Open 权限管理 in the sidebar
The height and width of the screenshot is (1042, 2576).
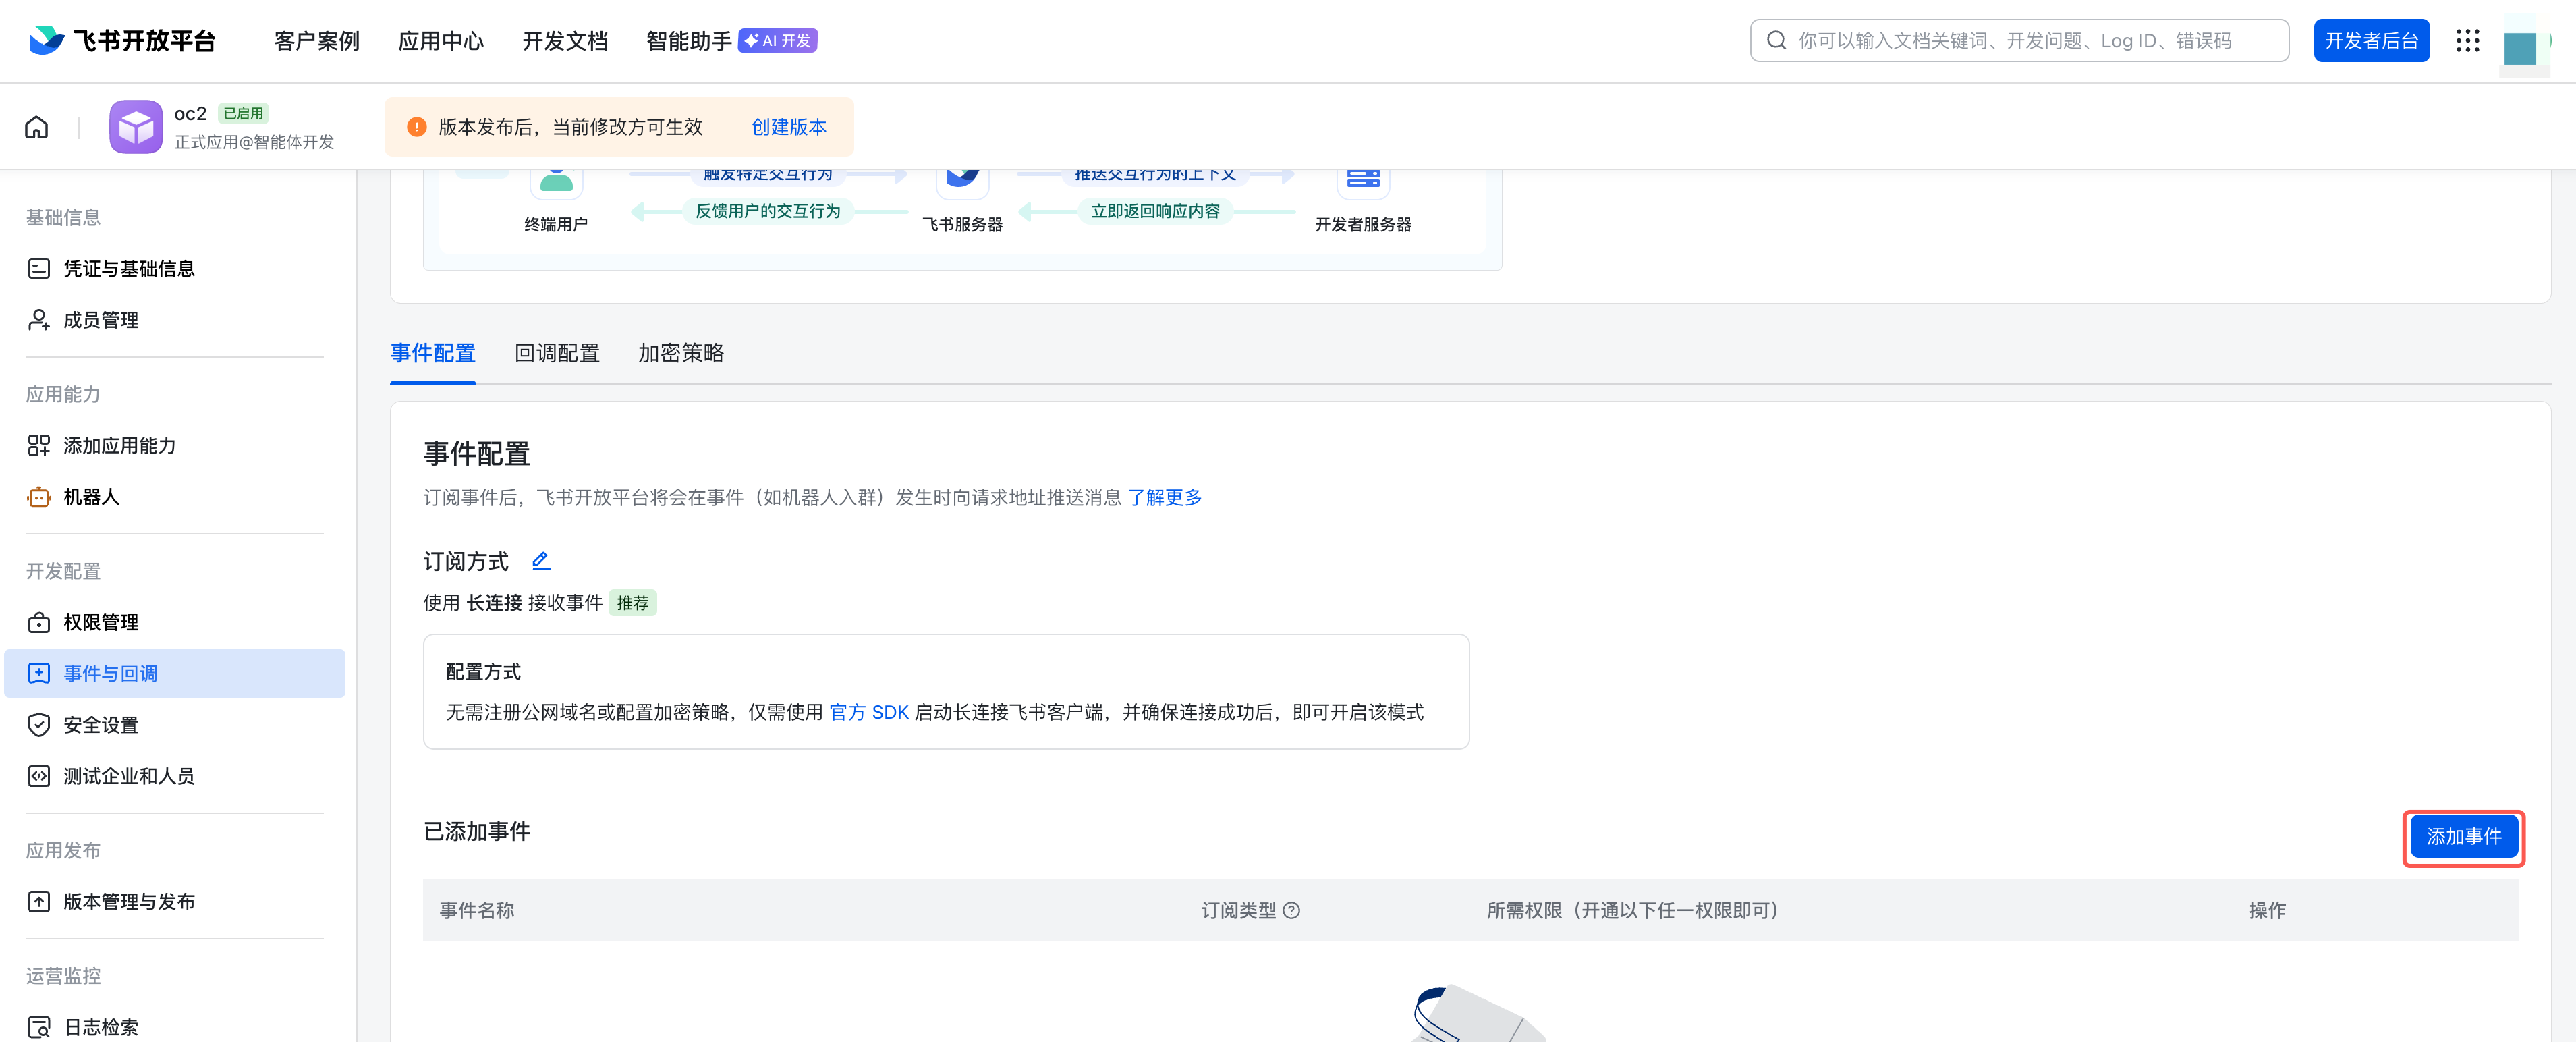pyautogui.click(x=100, y=622)
